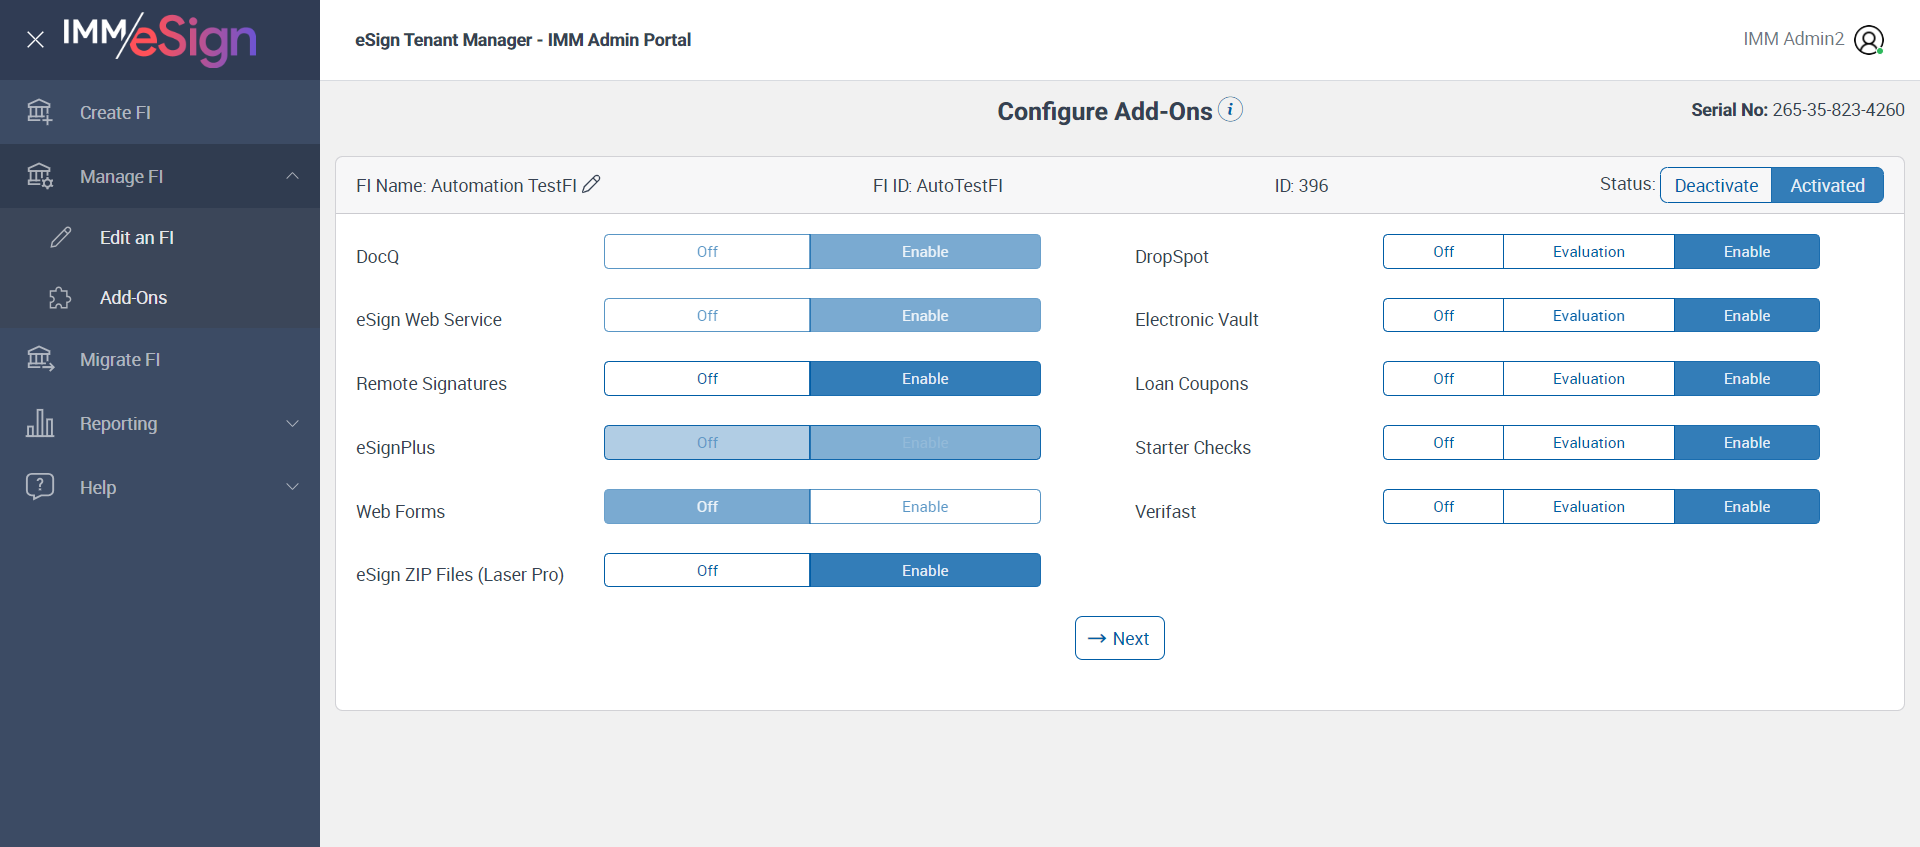Collapse the Manage FI menu chevron
The width and height of the screenshot is (1920, 847).
292,176
